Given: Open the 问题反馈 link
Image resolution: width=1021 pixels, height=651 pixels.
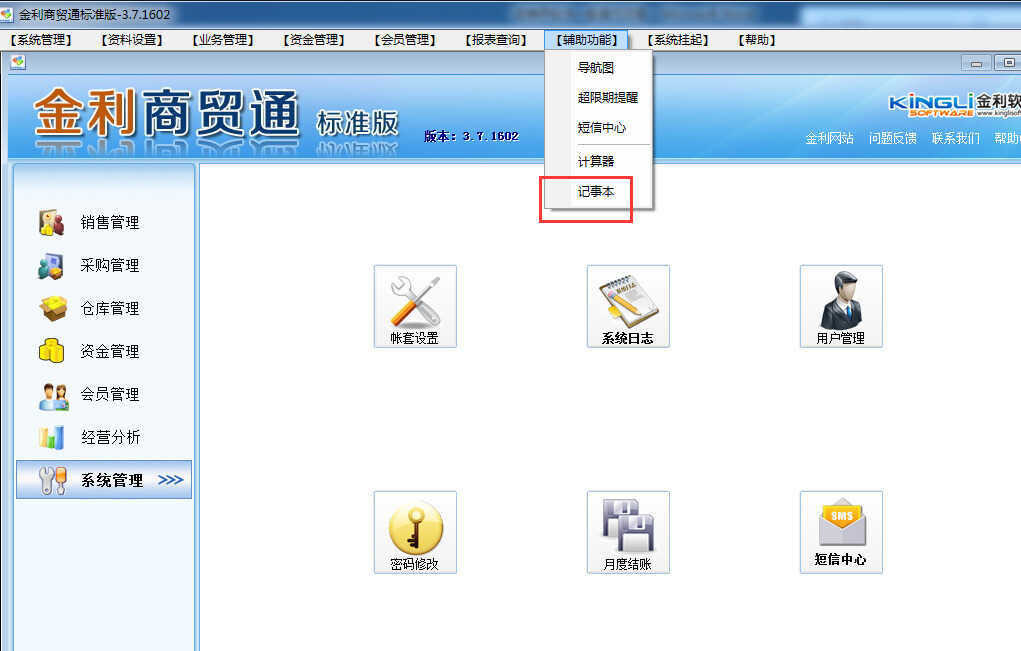Looking at the screenshot, I should (x=892, y=138).
